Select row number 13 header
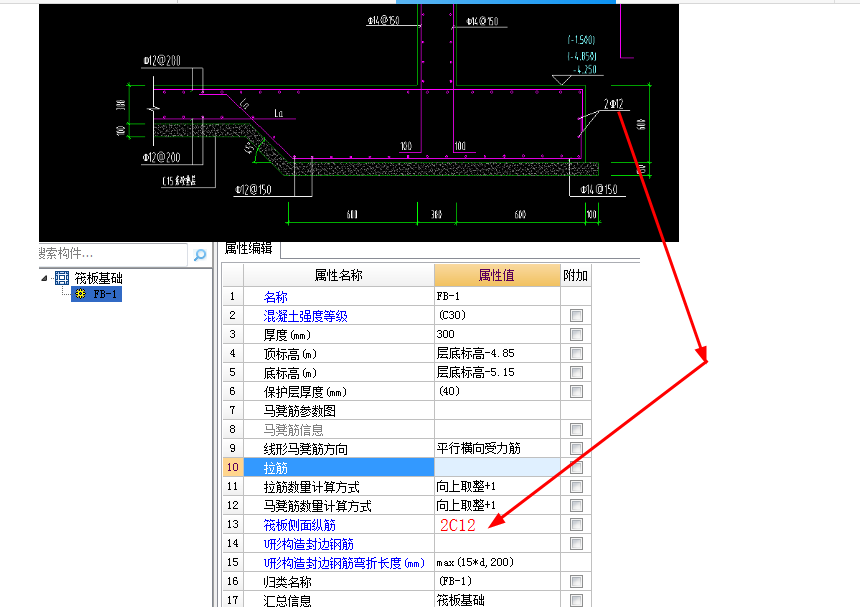The width and height of the screenshot is (860, 607). click(233, 525)
